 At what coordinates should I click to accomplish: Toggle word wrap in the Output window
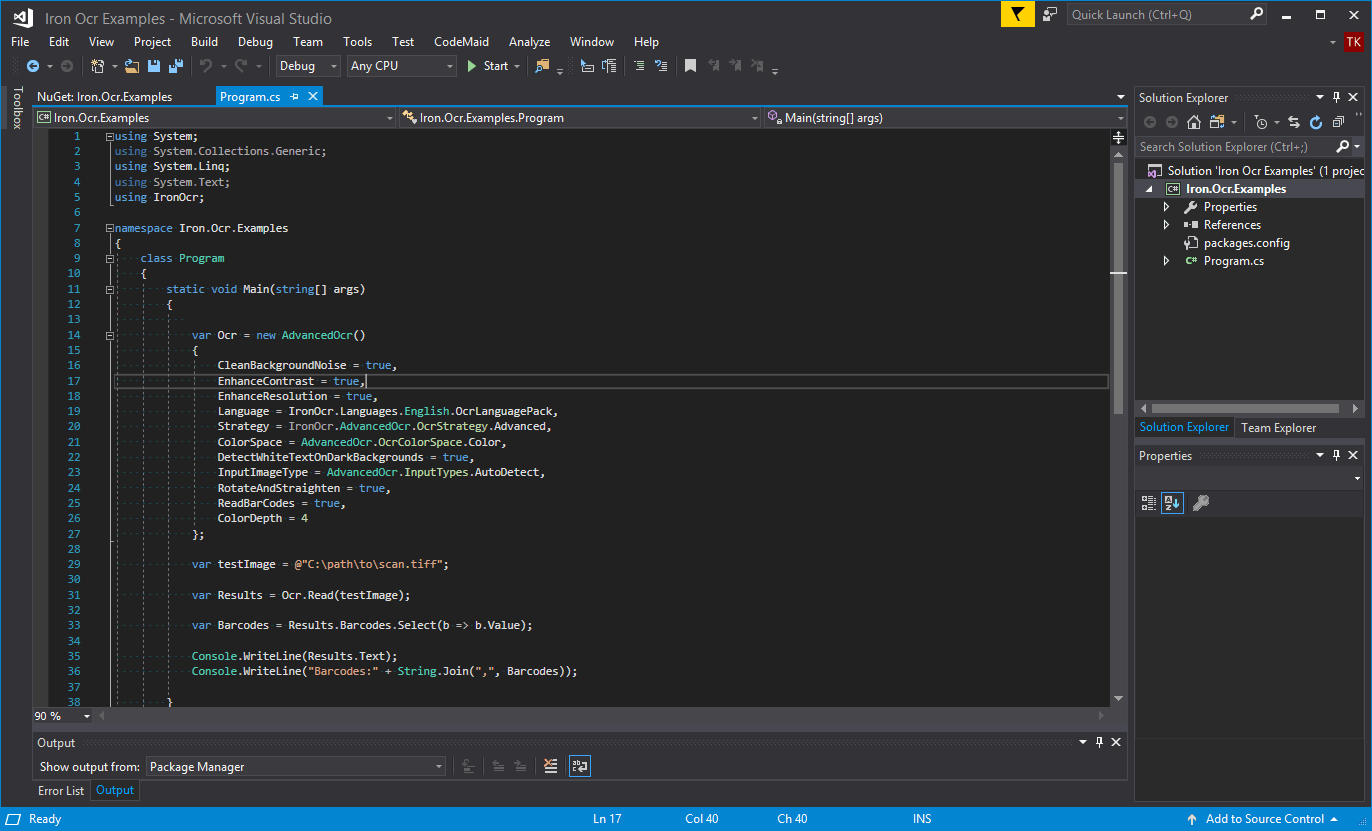[579, 766]
